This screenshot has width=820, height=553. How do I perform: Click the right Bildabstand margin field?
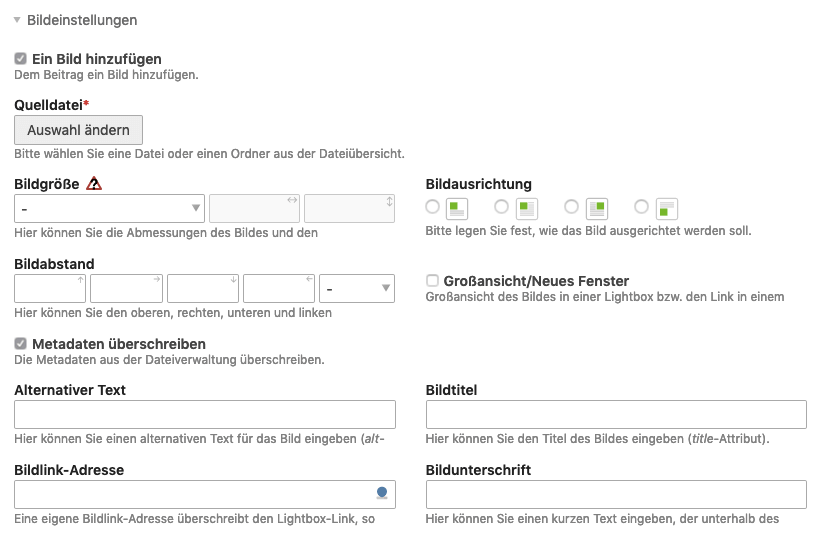point(126,288)
